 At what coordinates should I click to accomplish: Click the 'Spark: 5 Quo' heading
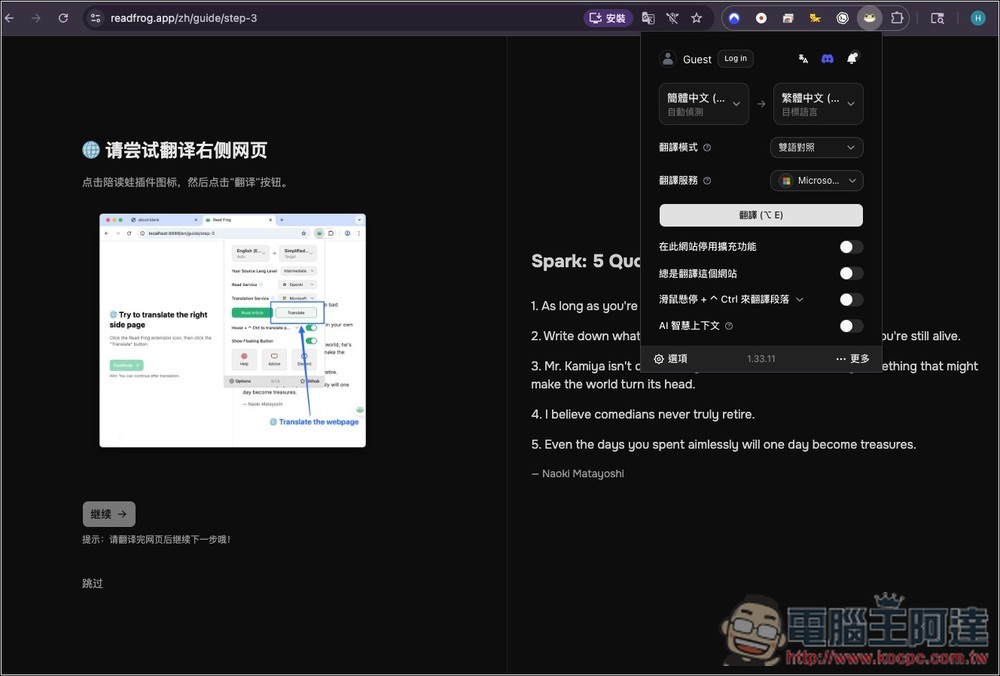(x=586, y=261)
